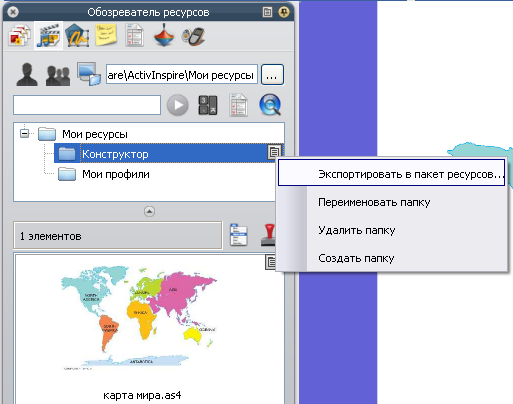Select the Конструктор folder
The width and height of the screenshot is (513, 404).
pos(168,153)
